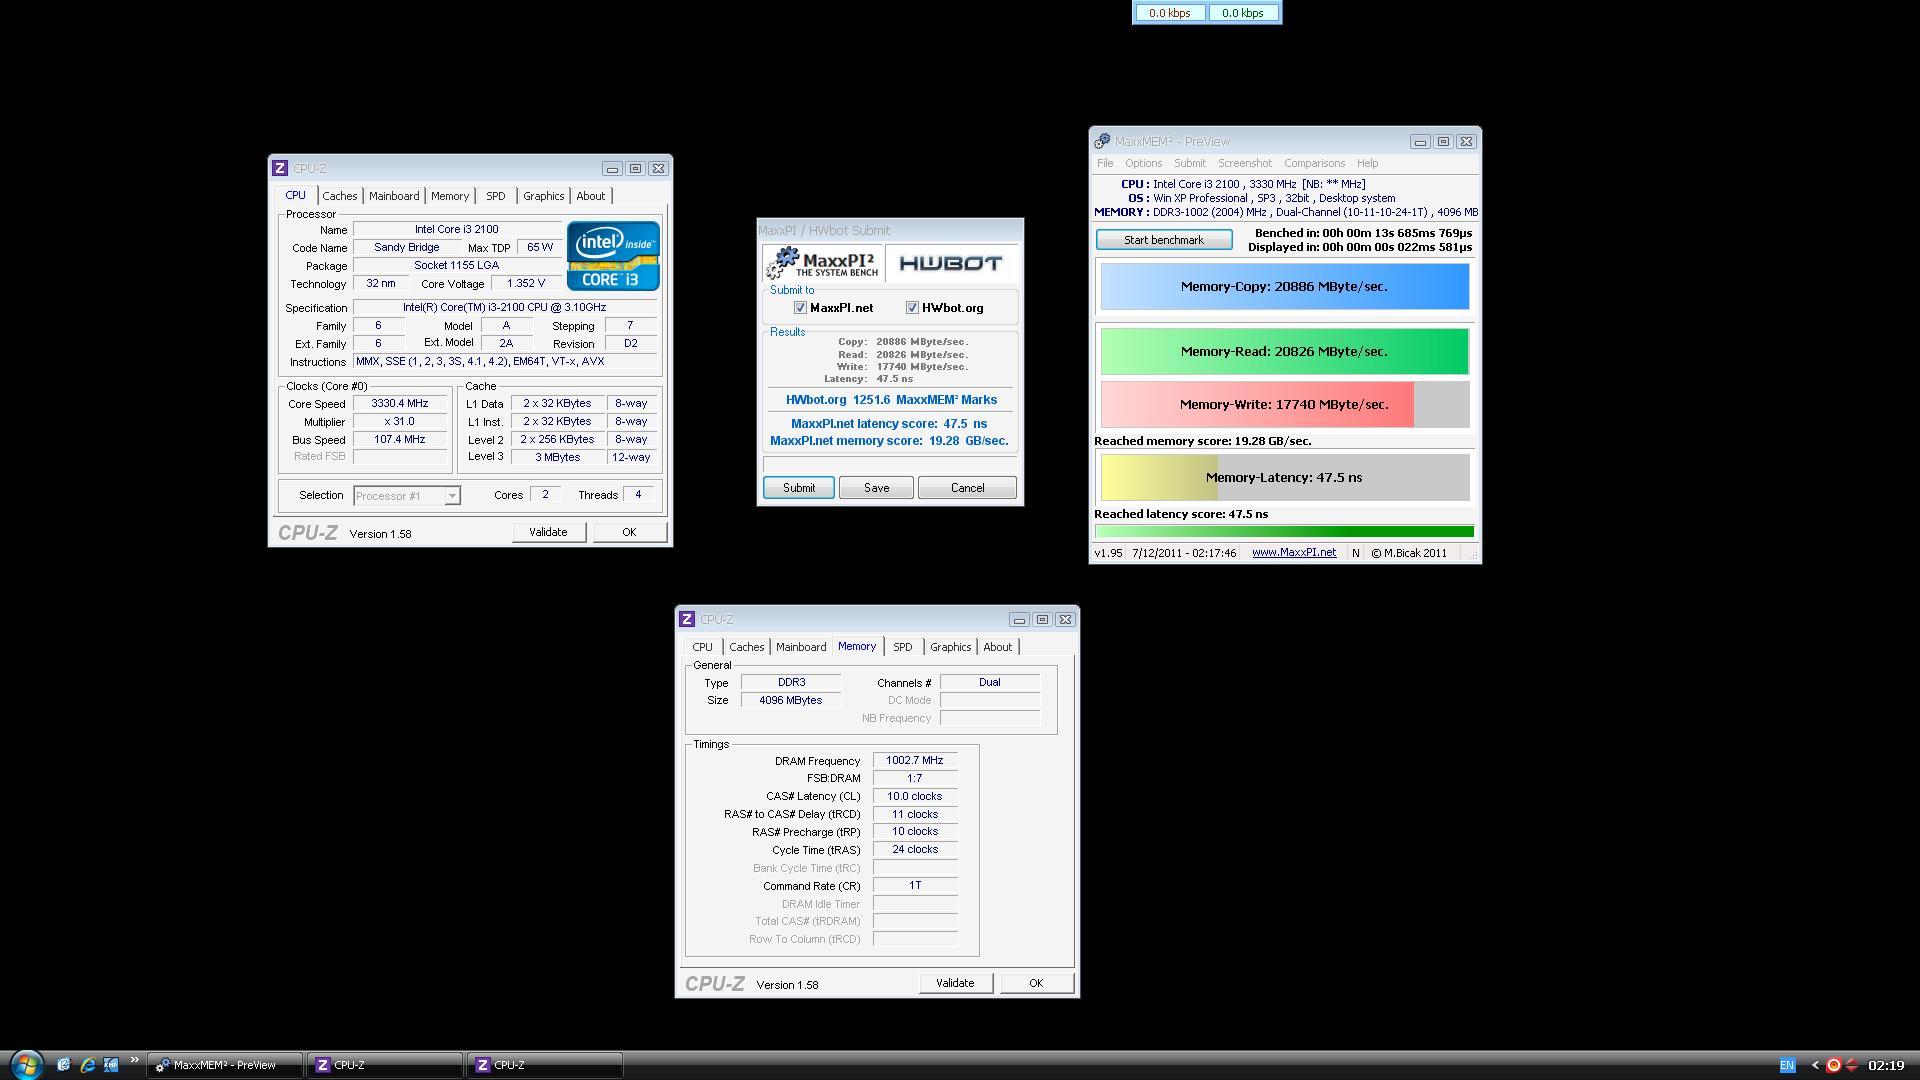The width and height of the screenshot is (1920, 1080).
Task: Open the Help menu in MaxxMEM²
Action: (1367, 163)
